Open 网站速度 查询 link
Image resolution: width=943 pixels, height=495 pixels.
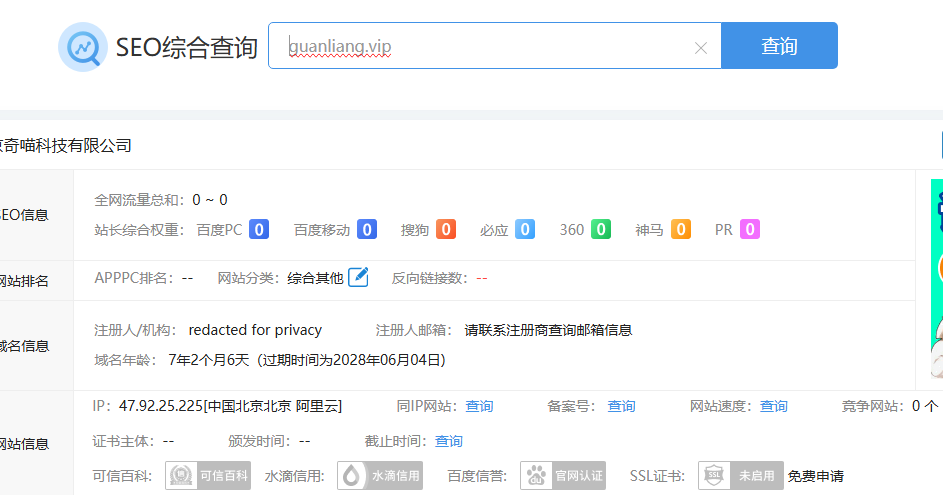tap(773, 407)
